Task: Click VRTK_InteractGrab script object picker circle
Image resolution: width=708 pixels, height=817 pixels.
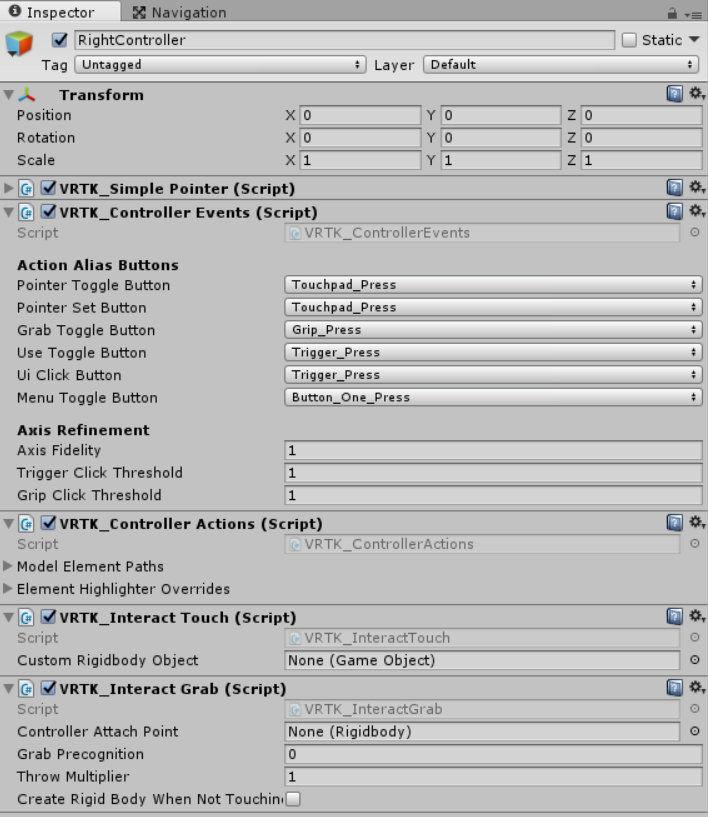Action: [x=694, y=709]
